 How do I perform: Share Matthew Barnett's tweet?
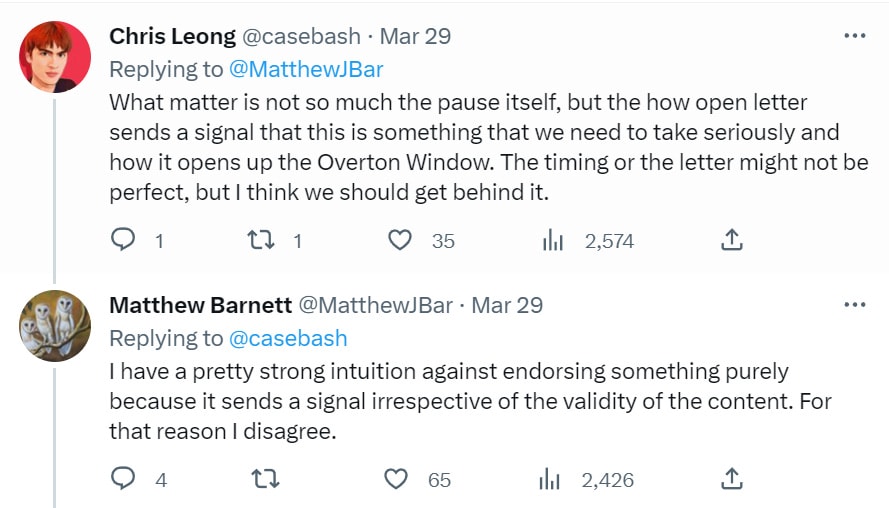pos(731,479)
